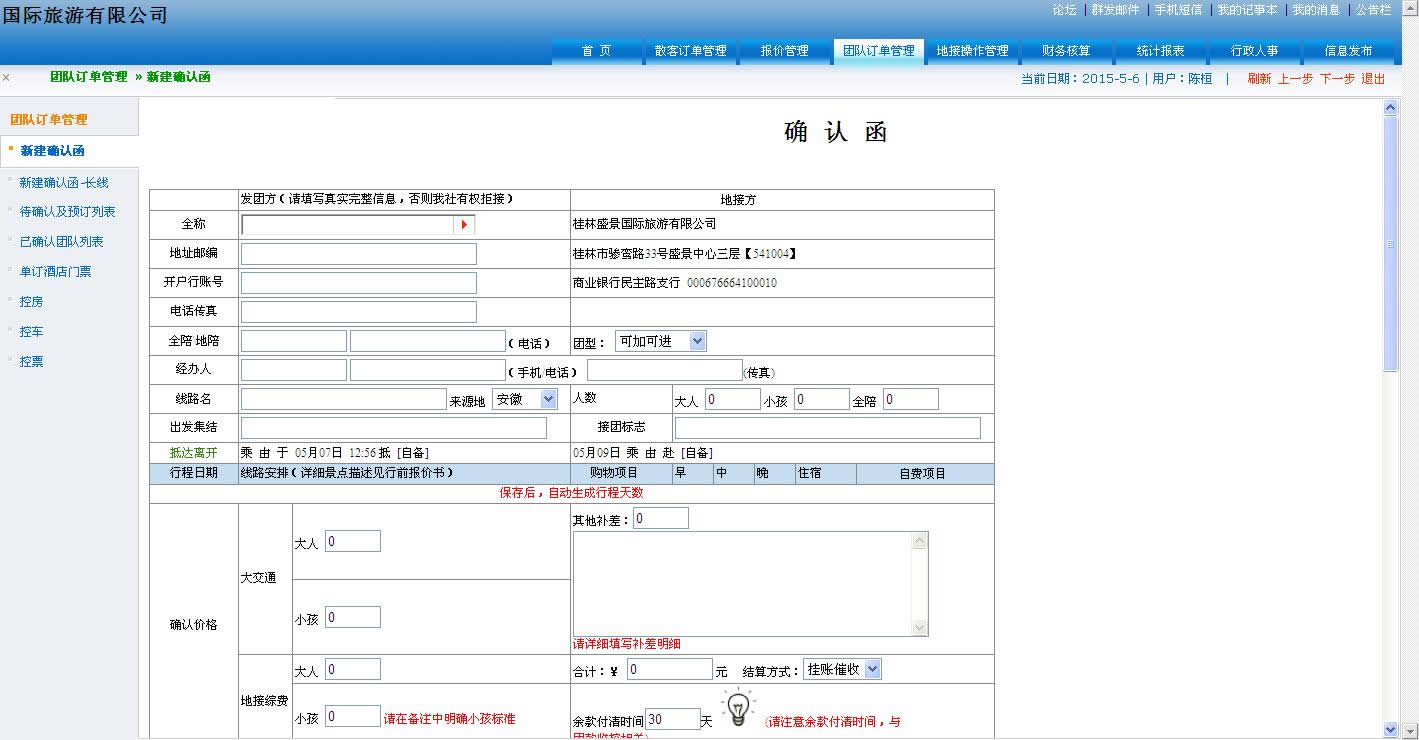Click the departure date 05月09日
Viewport: 1419px width, 740px height.
597,453
